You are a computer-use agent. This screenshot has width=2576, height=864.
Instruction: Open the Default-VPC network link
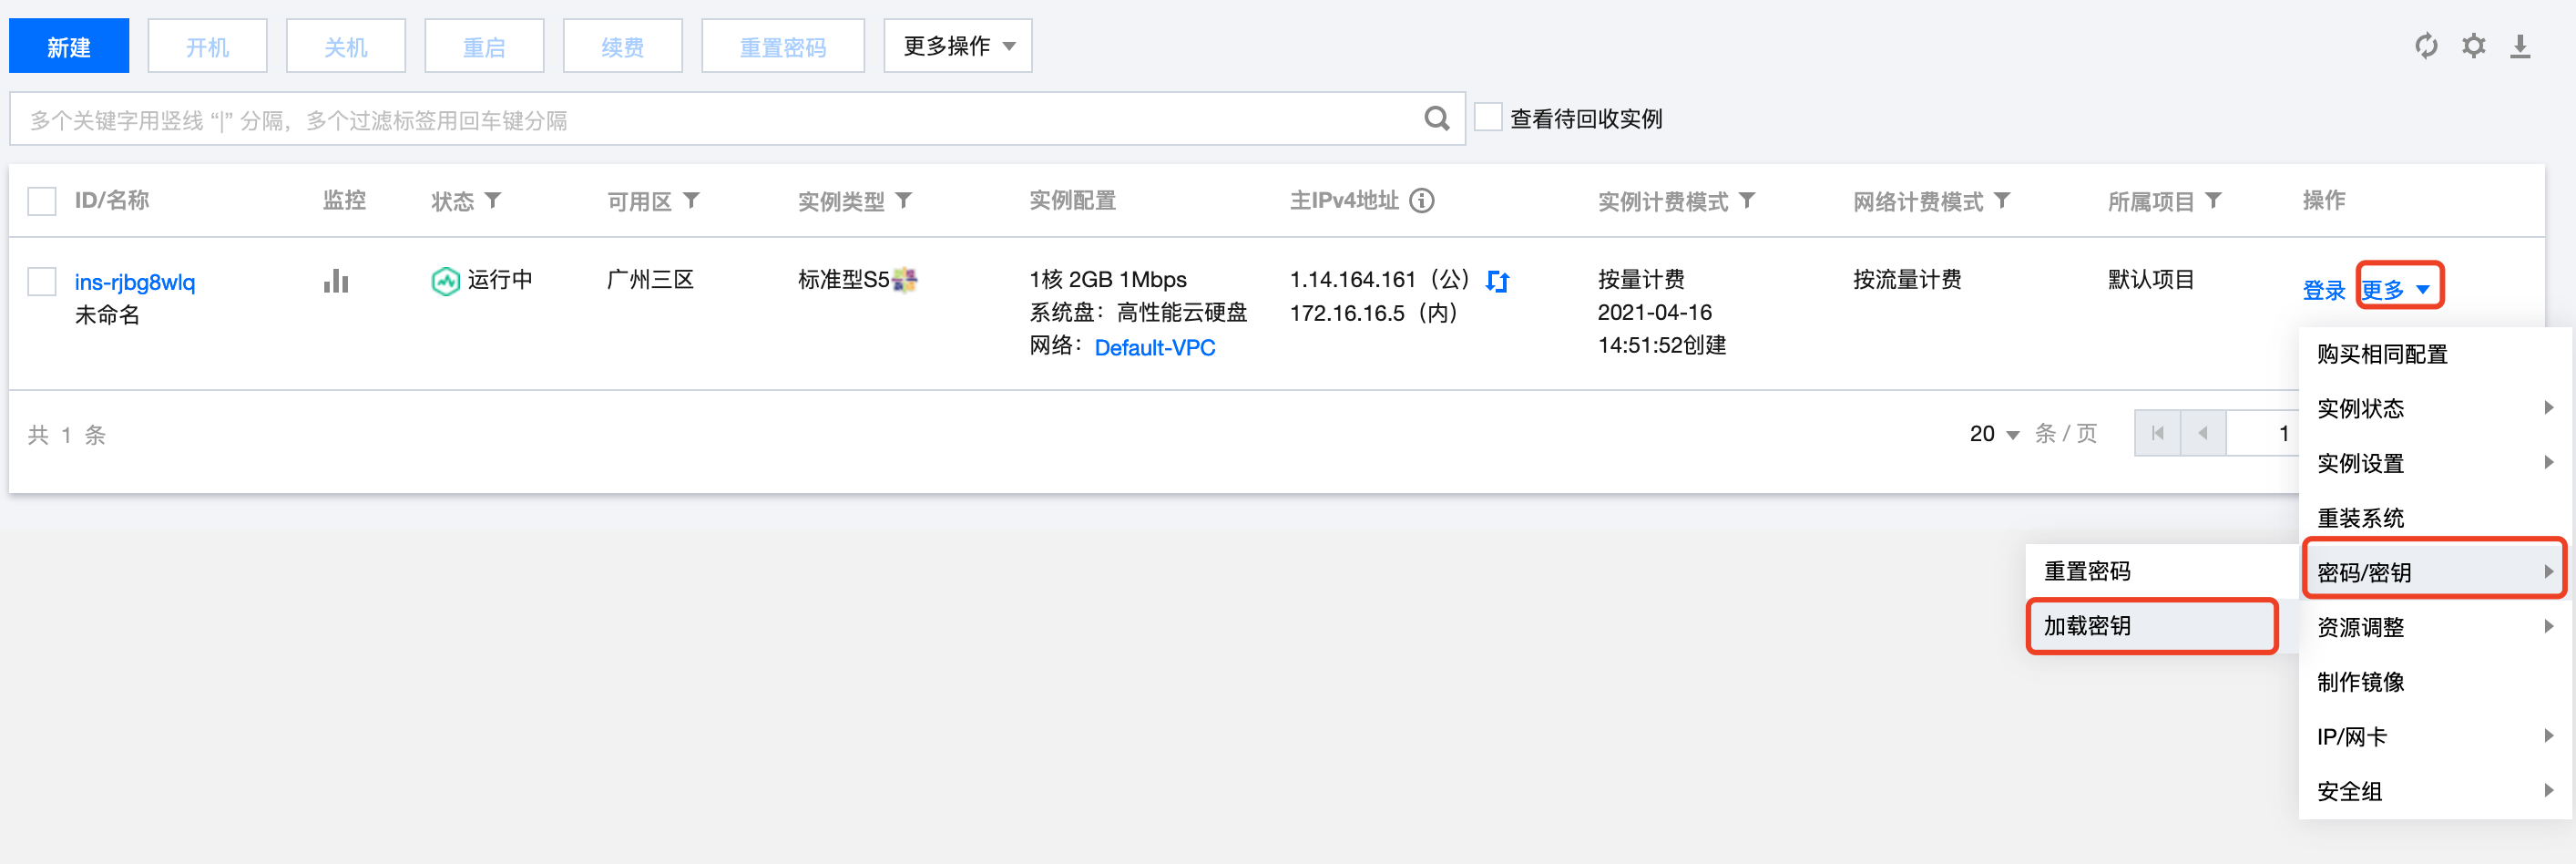[1155, 347]
